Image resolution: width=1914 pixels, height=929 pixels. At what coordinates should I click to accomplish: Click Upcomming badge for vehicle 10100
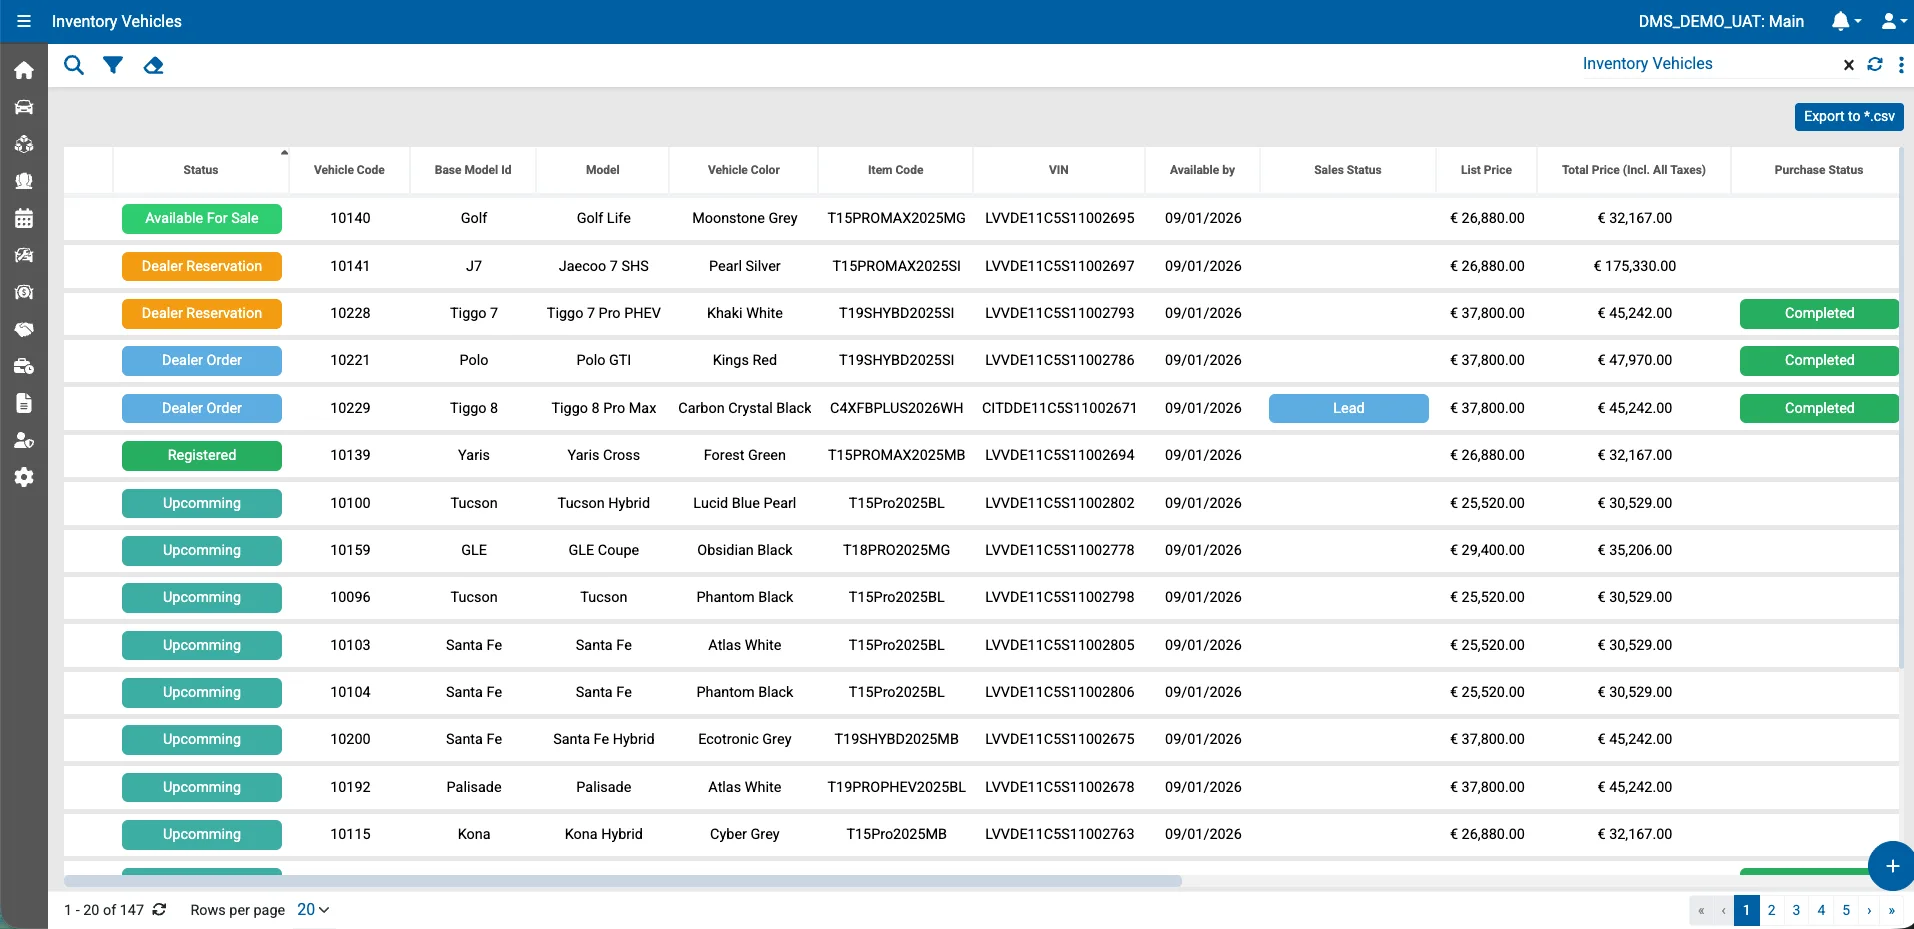tap(202, 503)
